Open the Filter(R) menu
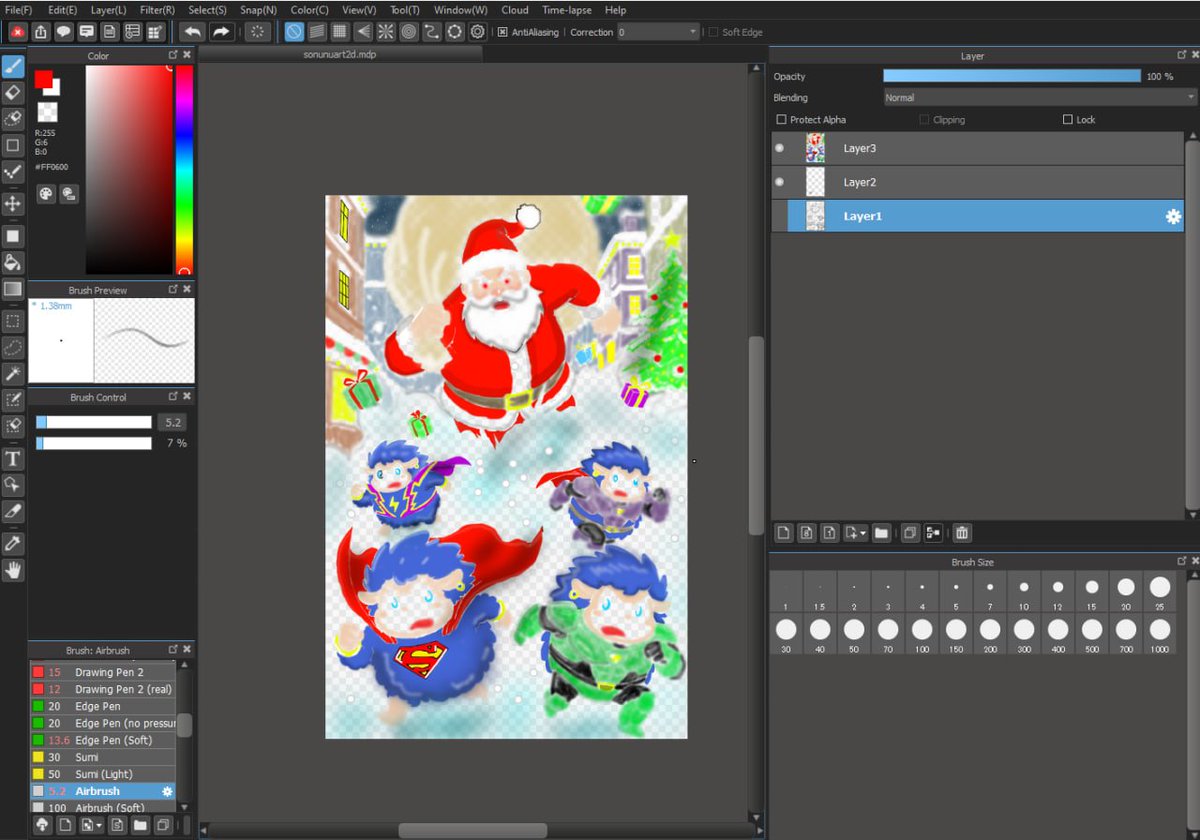The image size is (1200, 840). point(157,10)
